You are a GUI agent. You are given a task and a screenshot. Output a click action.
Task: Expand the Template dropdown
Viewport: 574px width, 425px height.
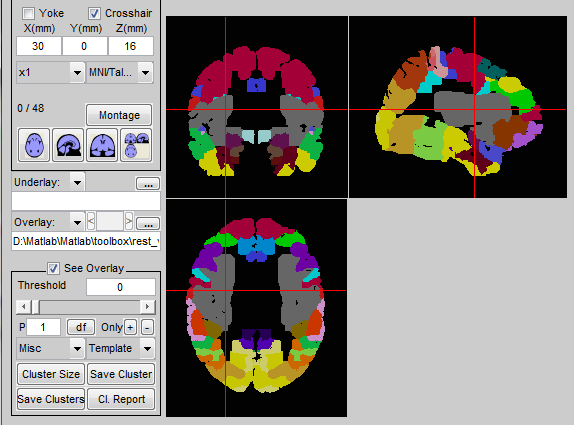click(121, 348)
